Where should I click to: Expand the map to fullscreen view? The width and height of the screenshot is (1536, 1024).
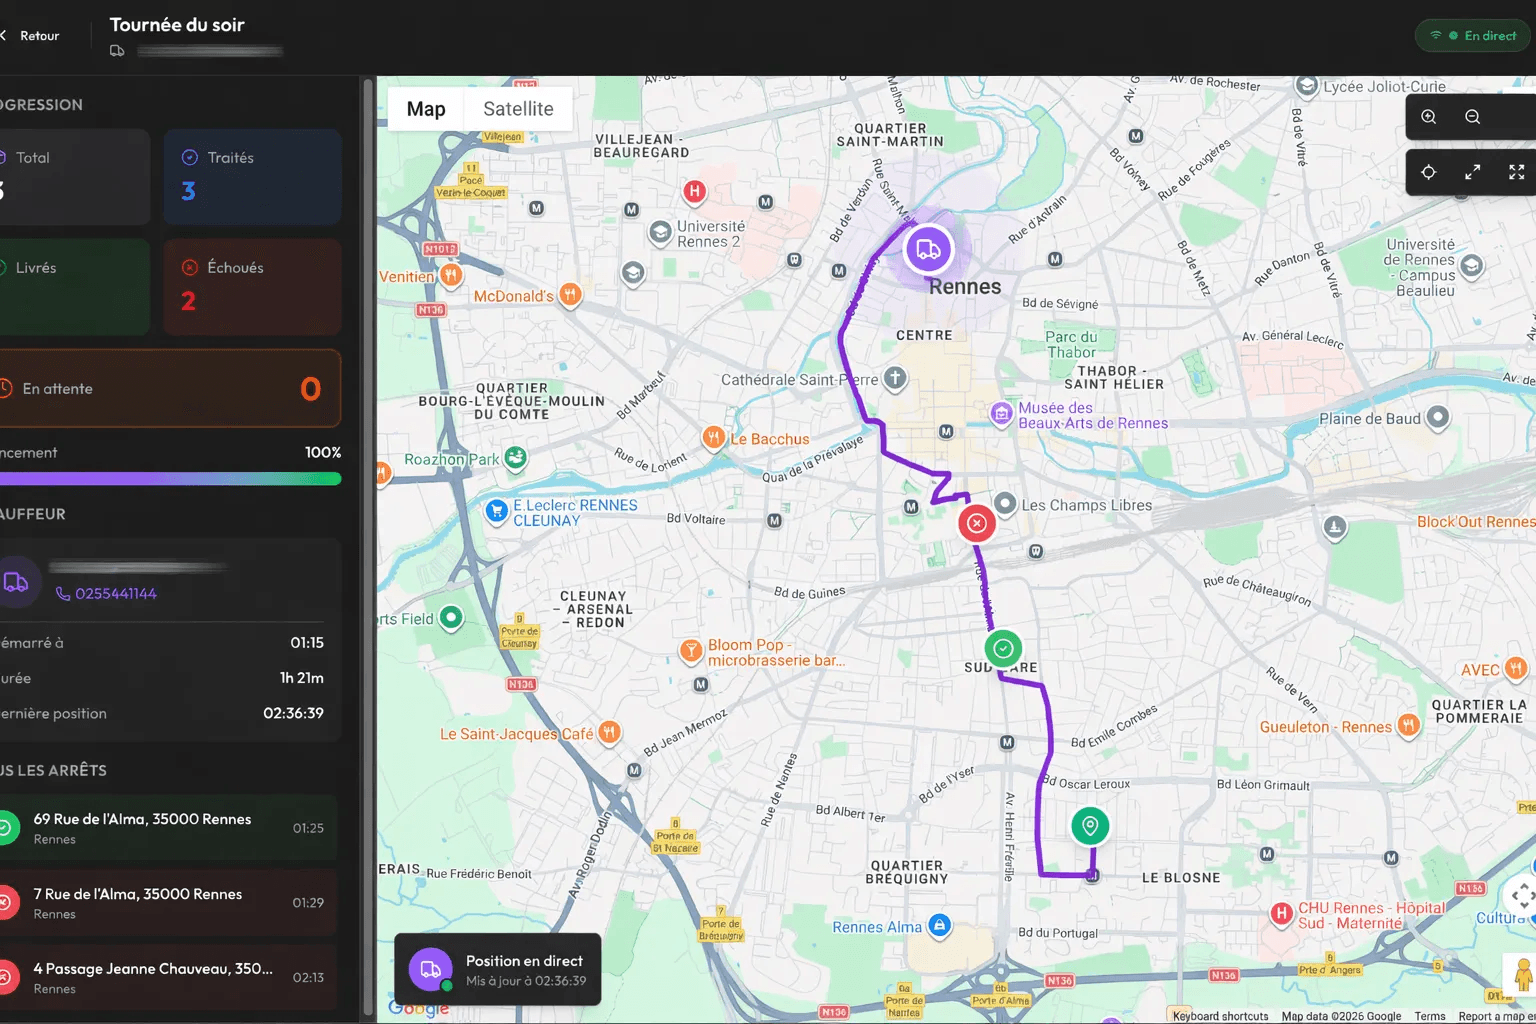click(1516, 172)
